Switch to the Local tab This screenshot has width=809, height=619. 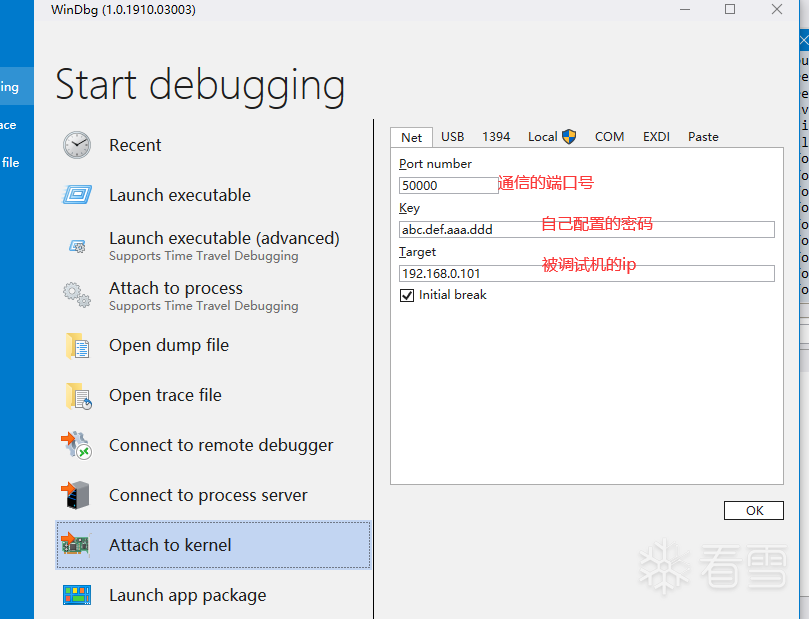[x=551, y=137]
